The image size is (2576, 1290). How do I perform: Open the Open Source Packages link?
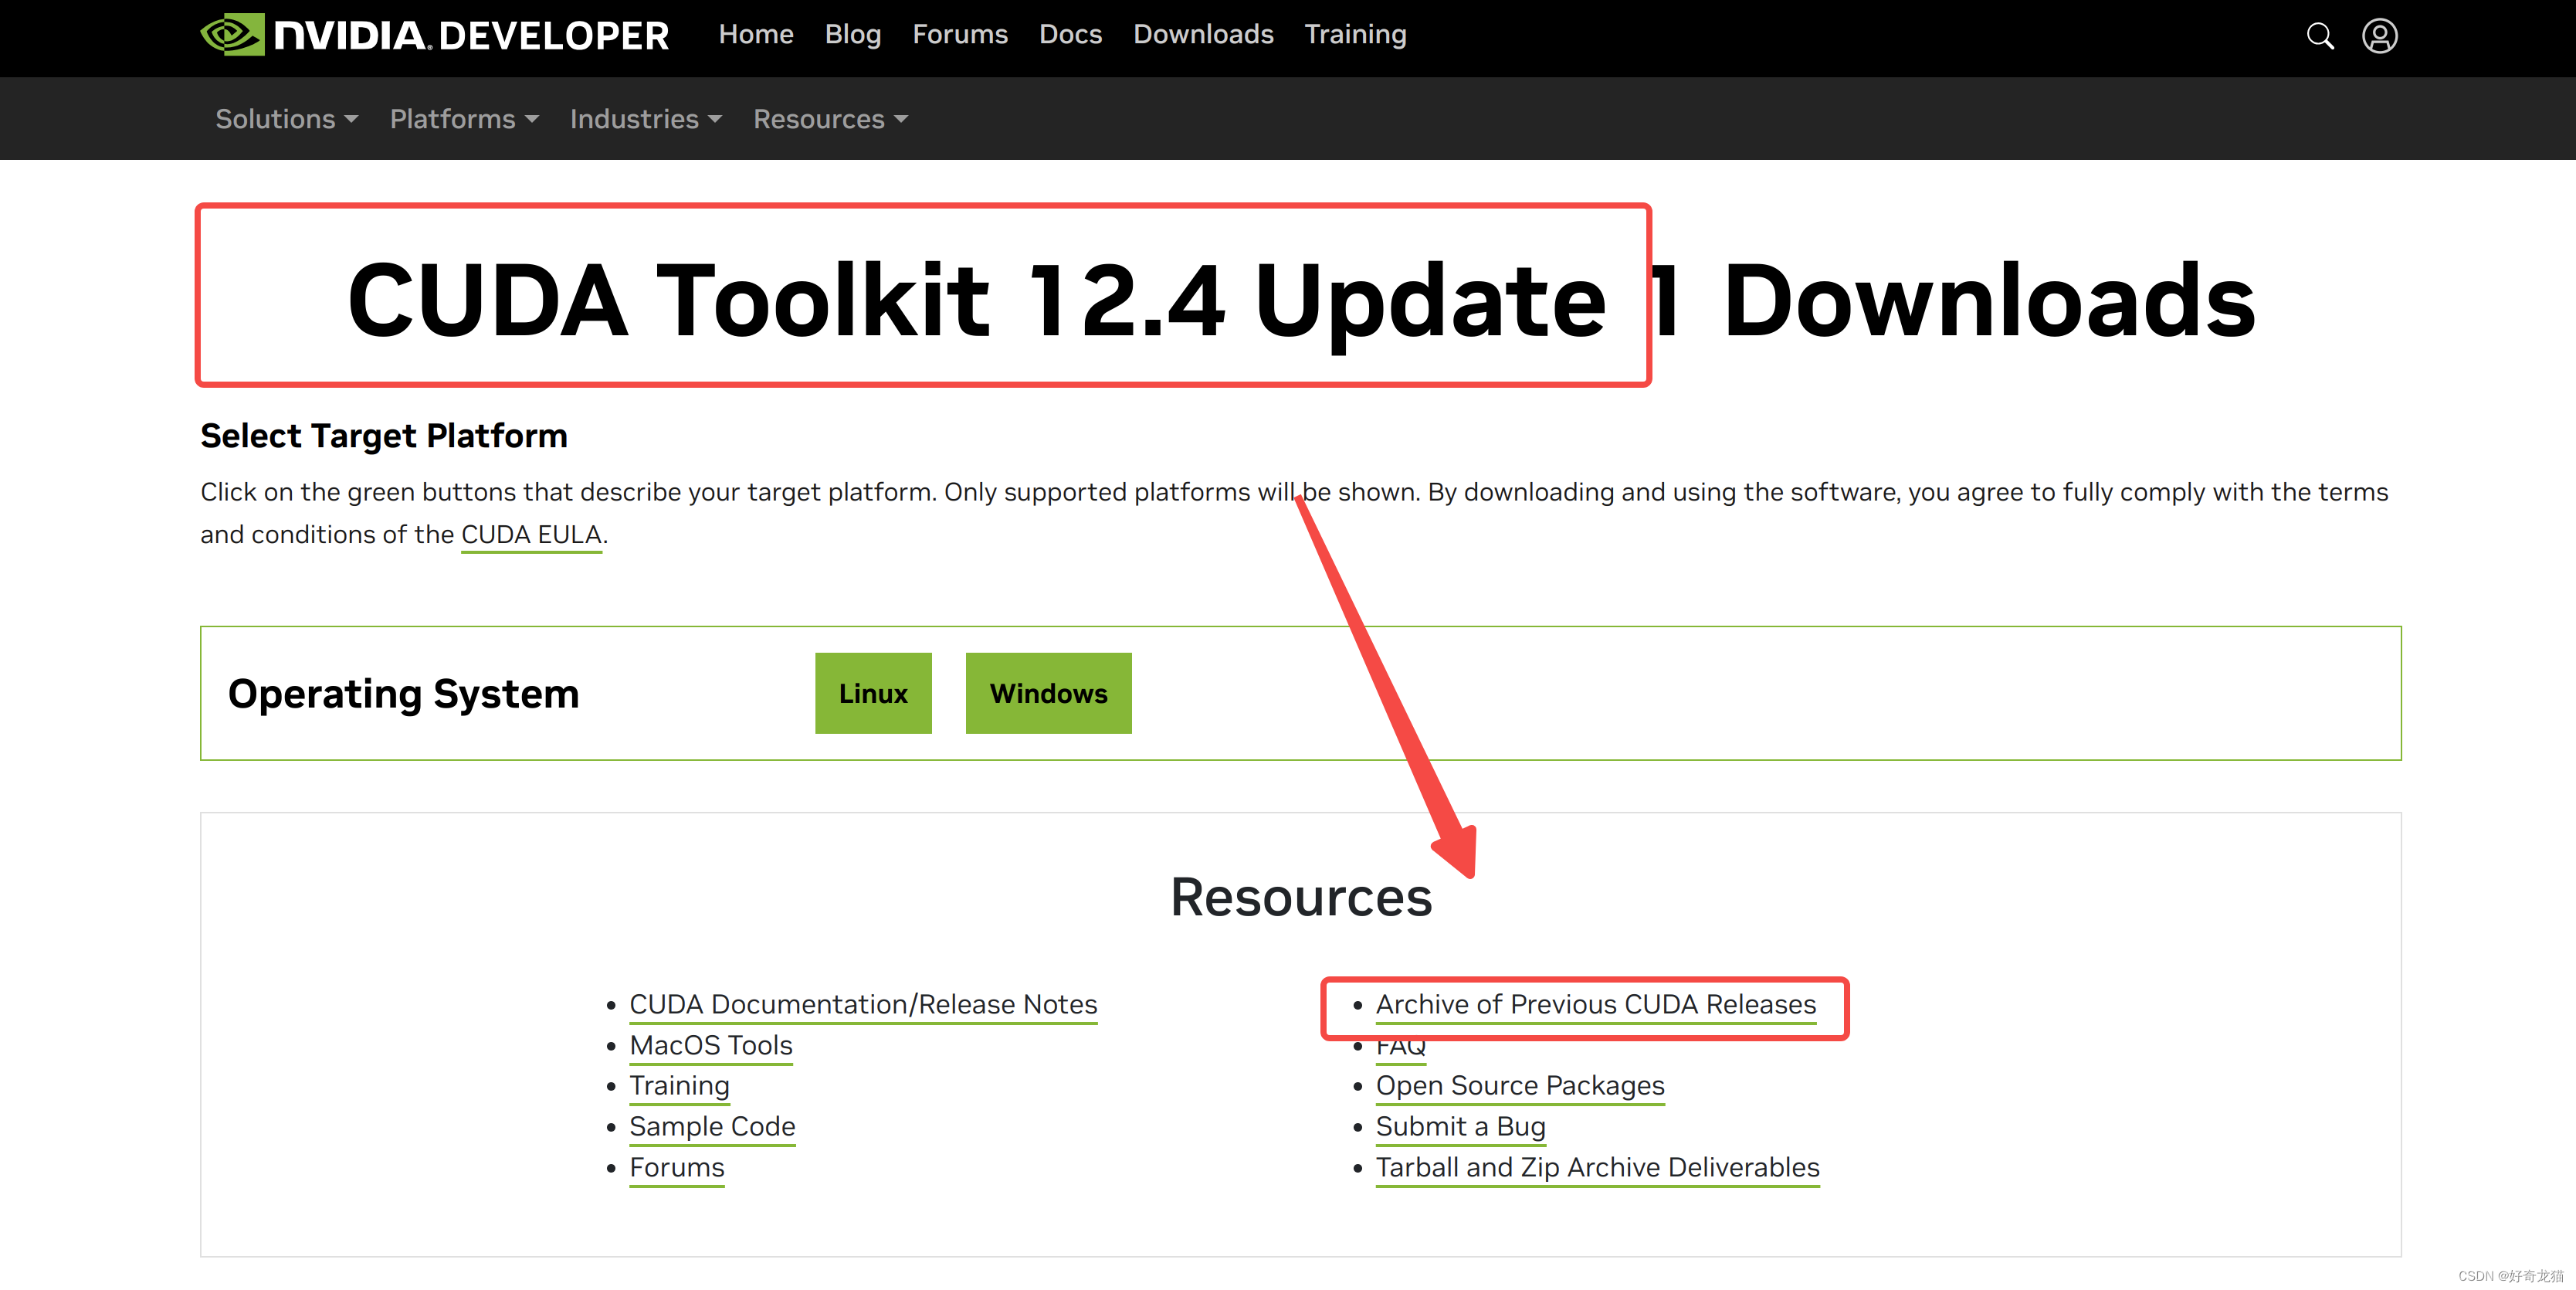1520,1086
